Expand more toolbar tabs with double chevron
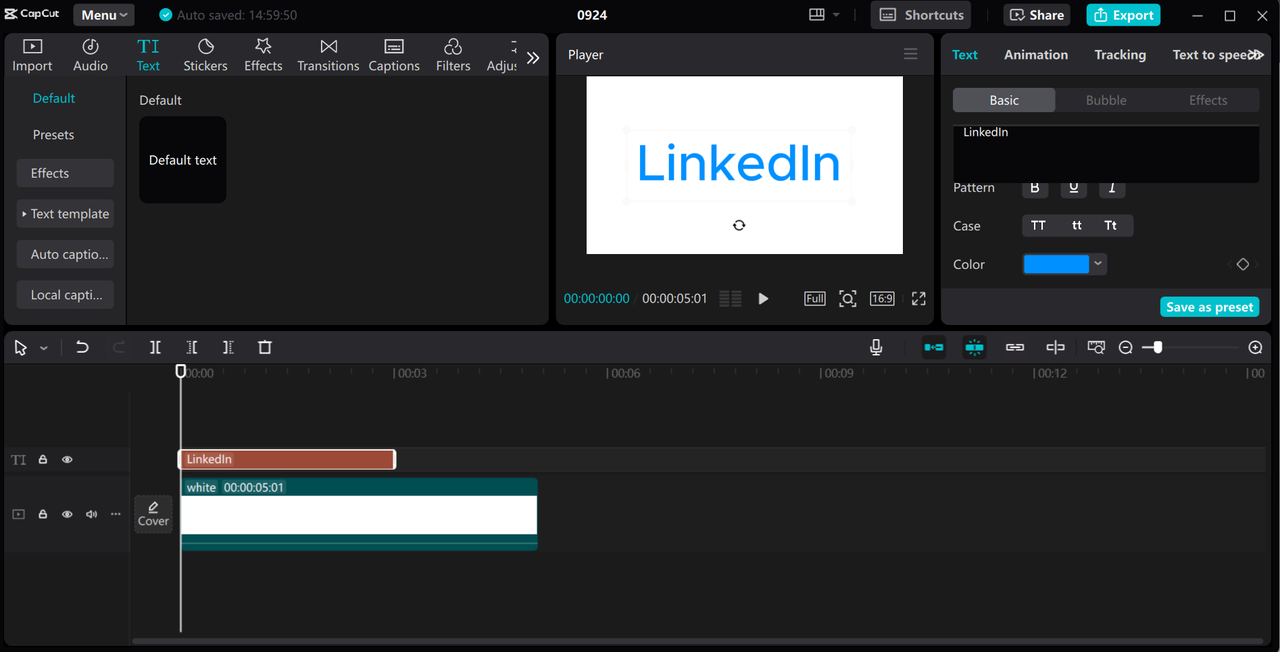1280x652 pixels. 533,58
